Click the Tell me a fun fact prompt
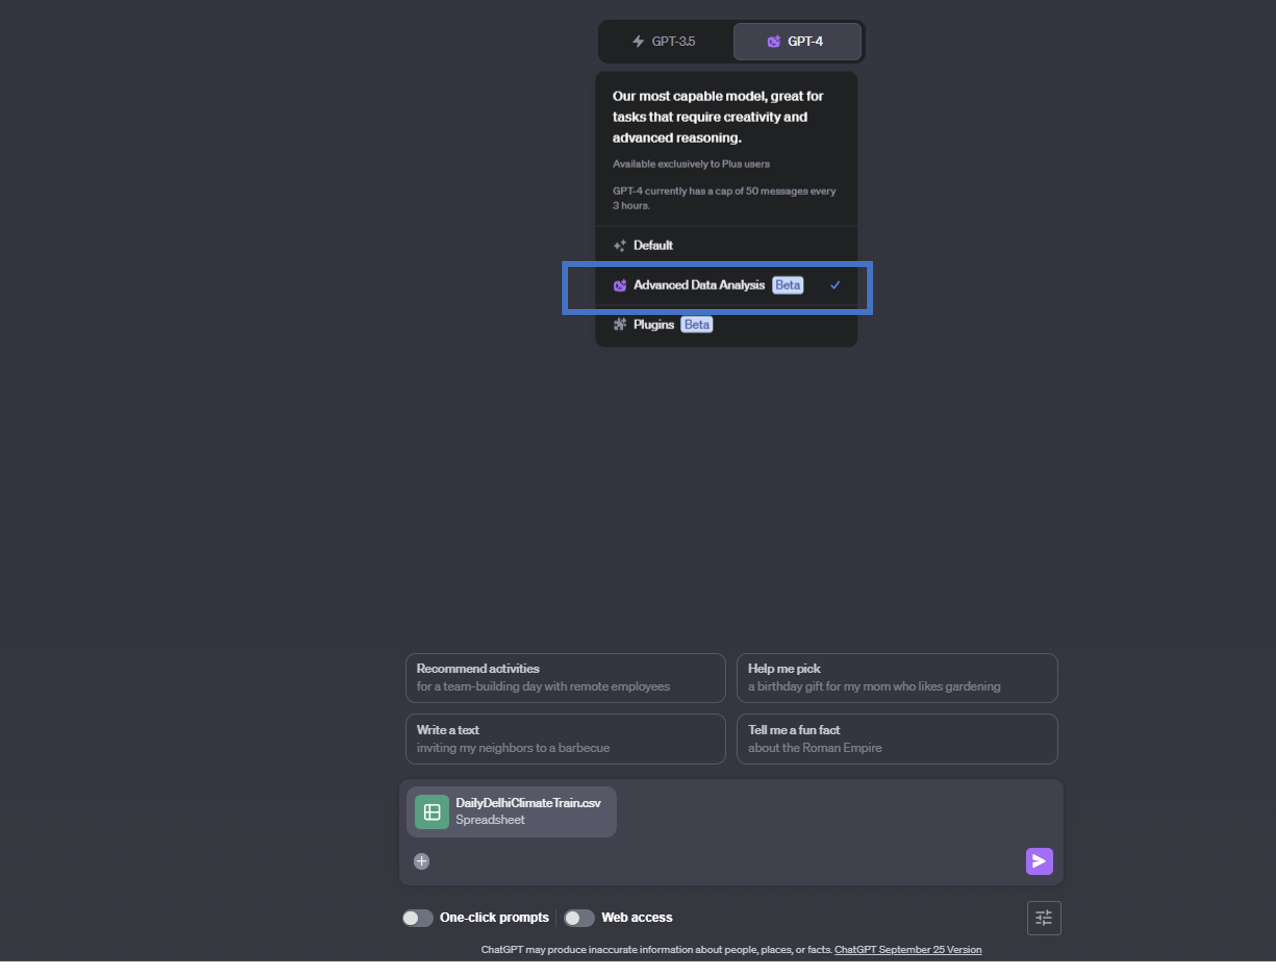This screenshot has height=975, width=1276. 896,738
